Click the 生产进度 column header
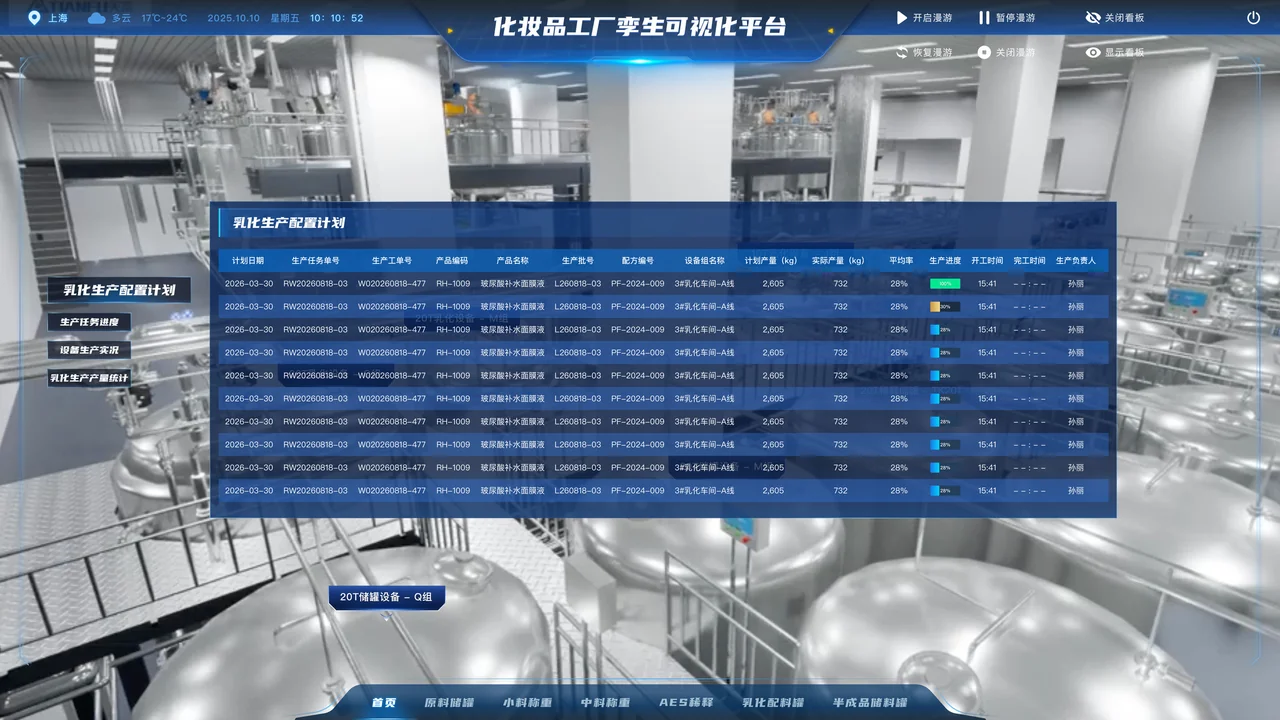Image resolution: width=1280 pixels, height=720 pixels. 945,261
